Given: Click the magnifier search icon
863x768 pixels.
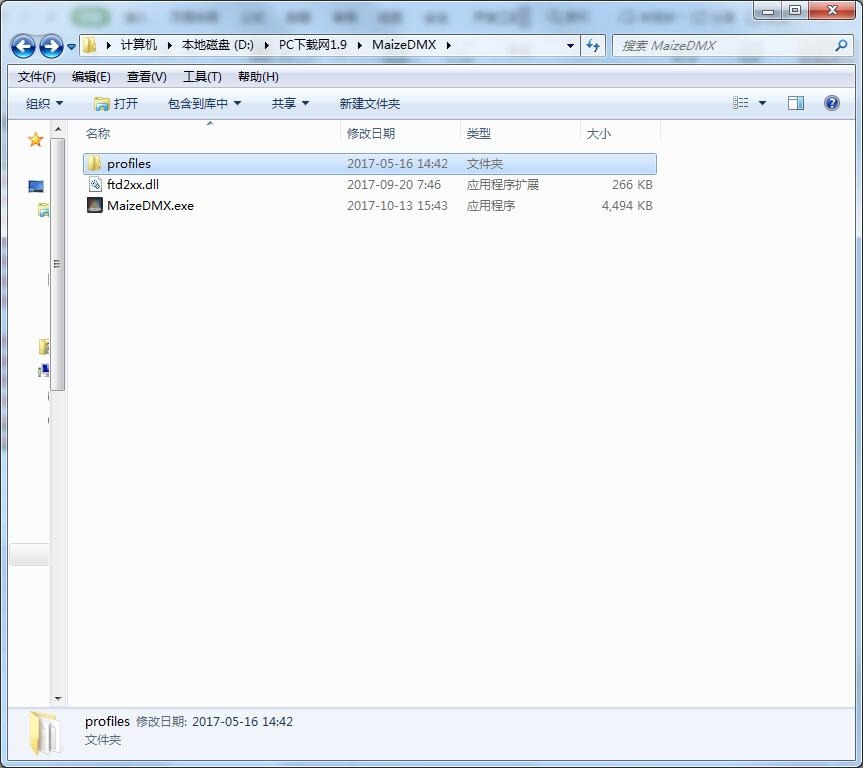Looking at the screenshot, I should (841, 46).
